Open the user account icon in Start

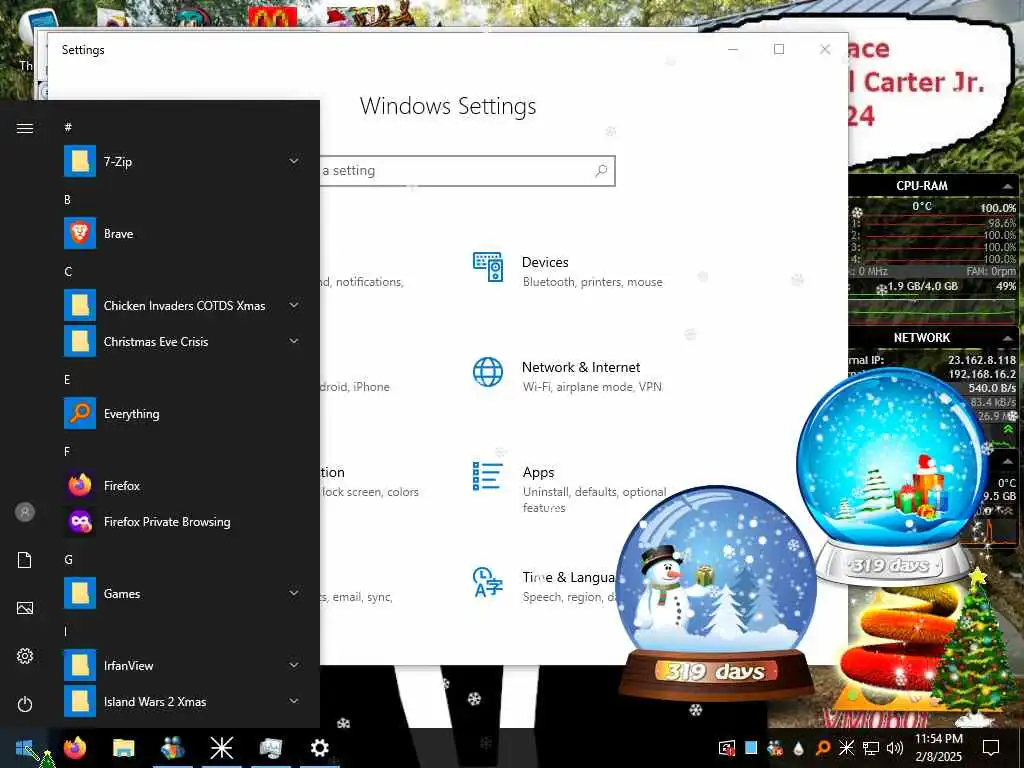click(25, 512)
